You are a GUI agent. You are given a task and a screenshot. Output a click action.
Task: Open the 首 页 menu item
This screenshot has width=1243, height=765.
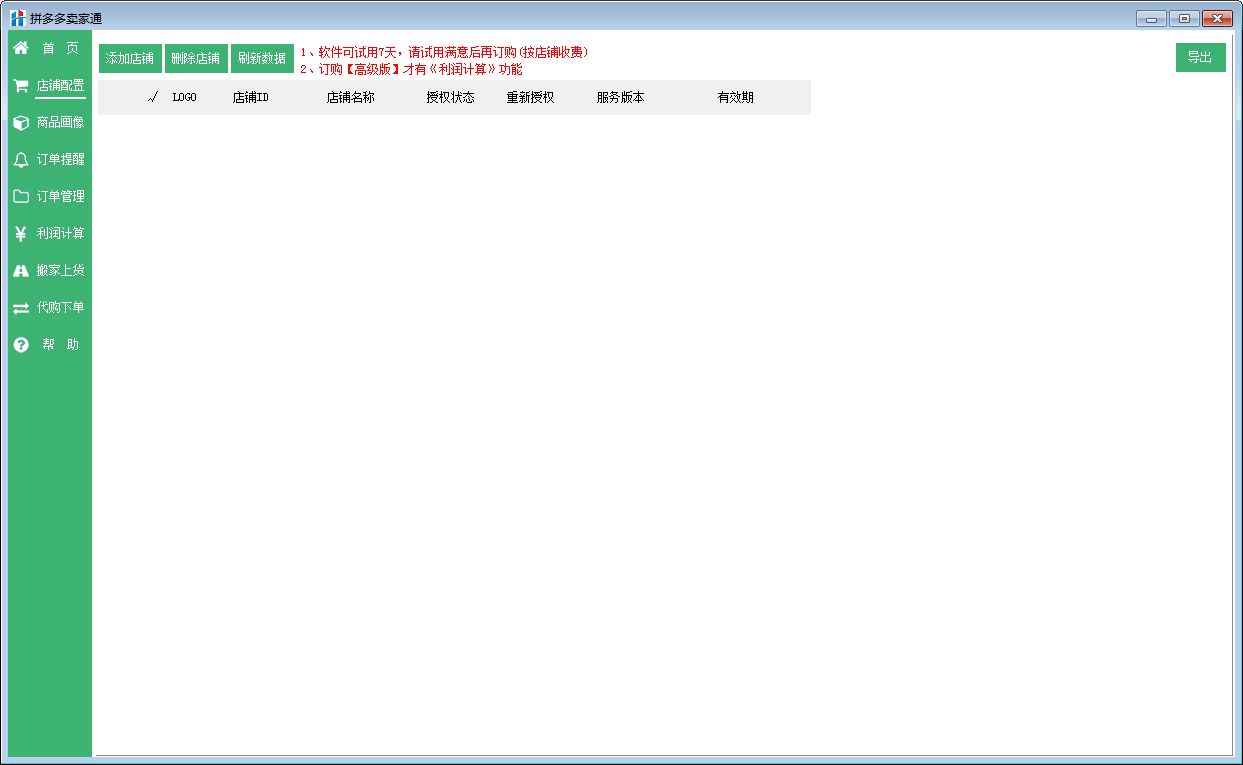click(61, 48)
